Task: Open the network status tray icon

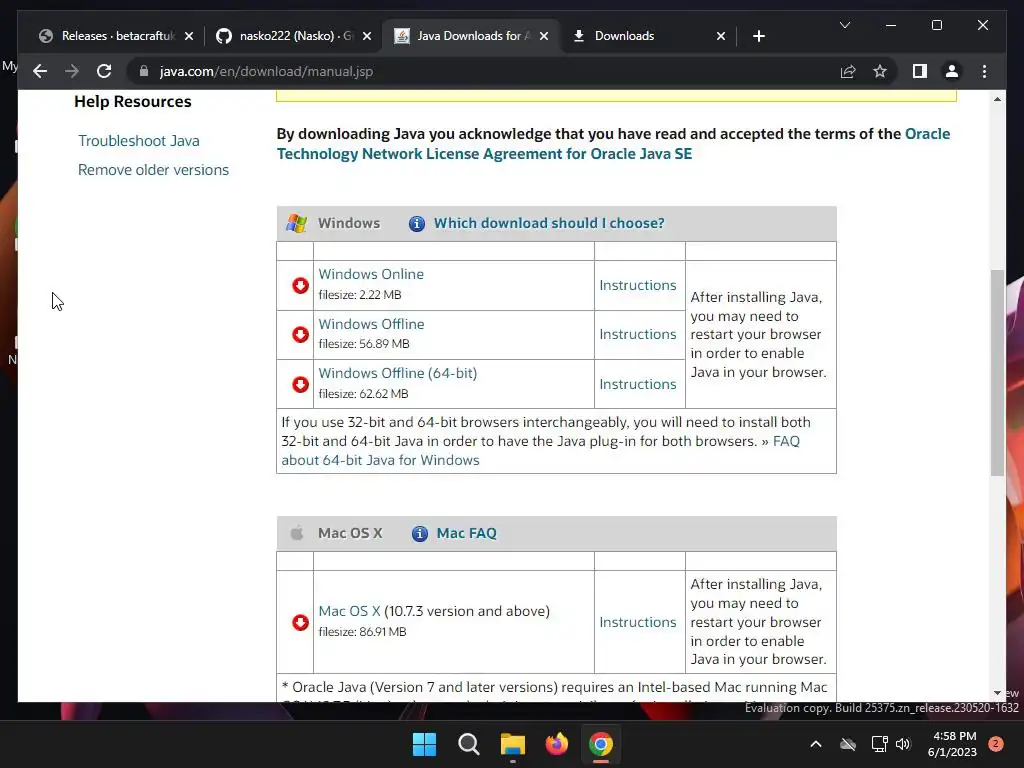Action: 879,744
